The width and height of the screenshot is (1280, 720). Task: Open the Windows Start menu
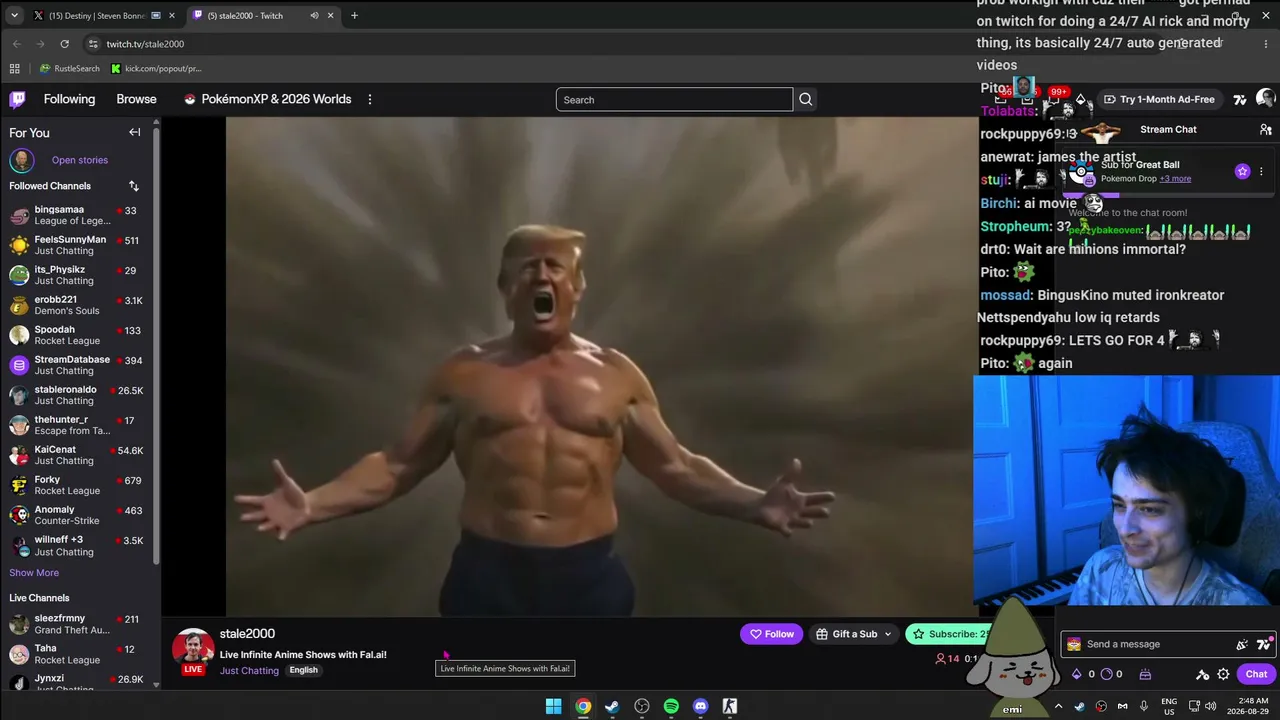(553, 706)
